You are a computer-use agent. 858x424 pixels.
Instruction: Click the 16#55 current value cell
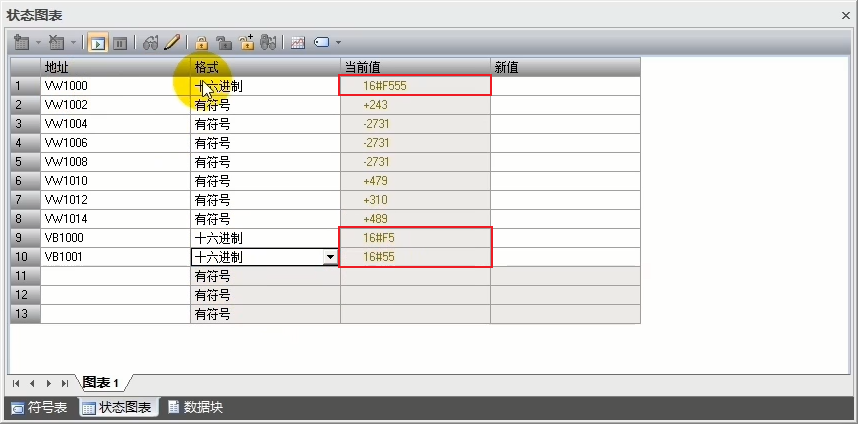[415, 257]
